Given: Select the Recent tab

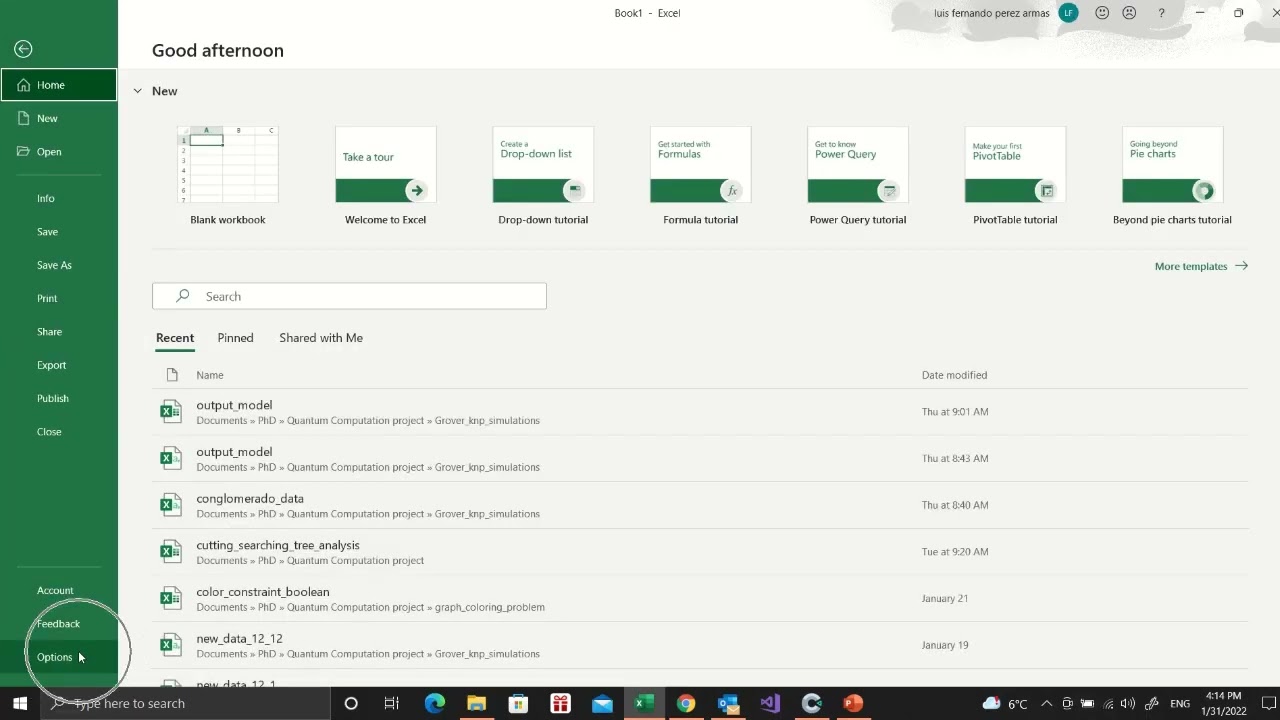Looking at the screenshot, I should pyautogui.click(x=175, y=338).
